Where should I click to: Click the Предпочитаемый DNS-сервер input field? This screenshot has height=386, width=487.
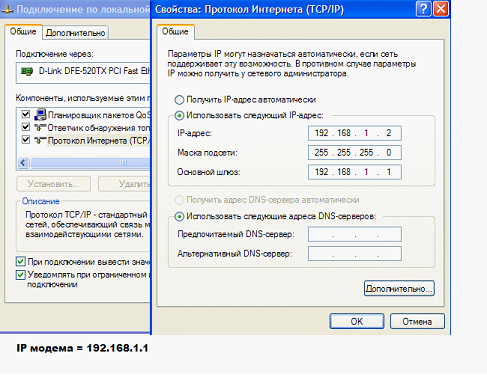click(355, 234)
